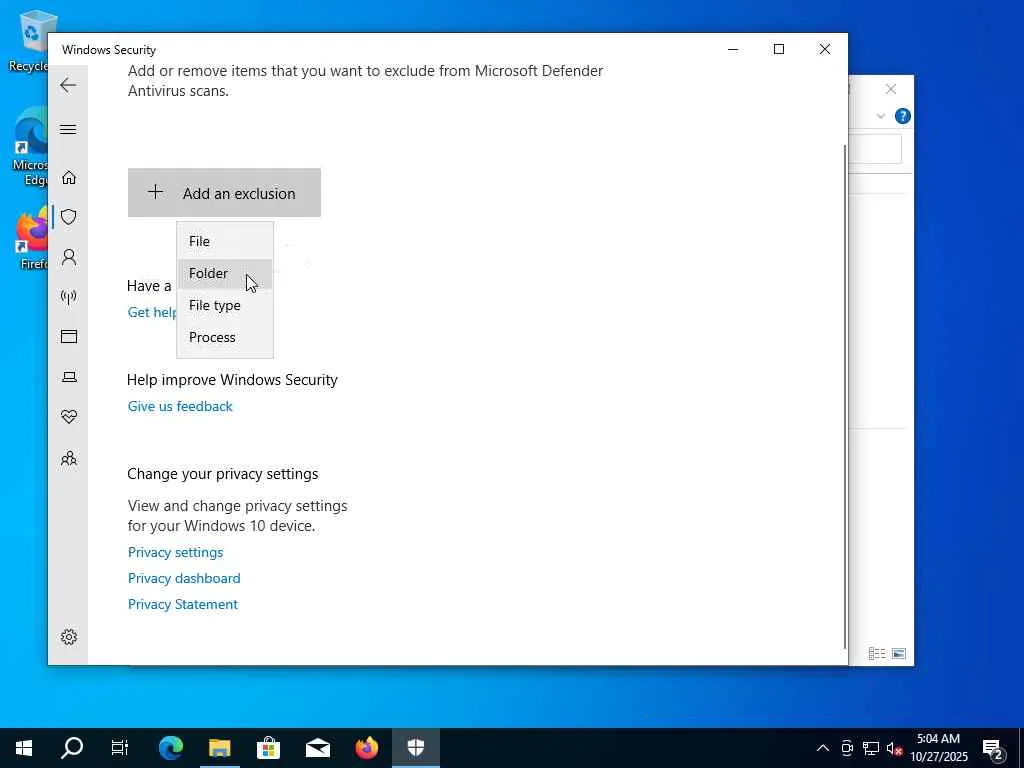Viewport: 1024px width, 768px height.
Task: Open the clock showing 5:04 AM
Action: coord(938,748)
